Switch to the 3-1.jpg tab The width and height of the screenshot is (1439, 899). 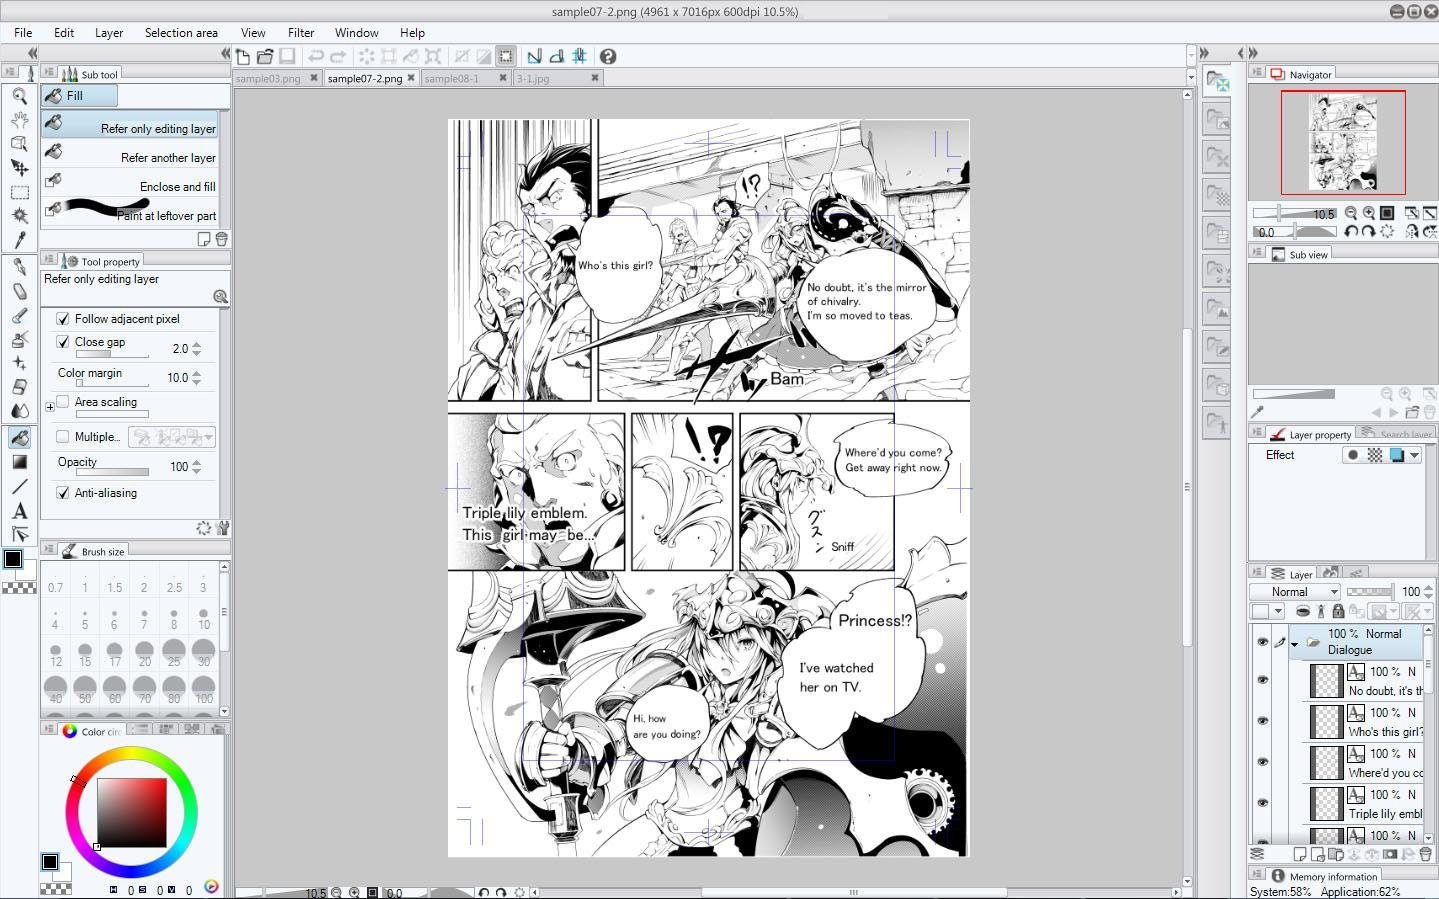(532, 78)
